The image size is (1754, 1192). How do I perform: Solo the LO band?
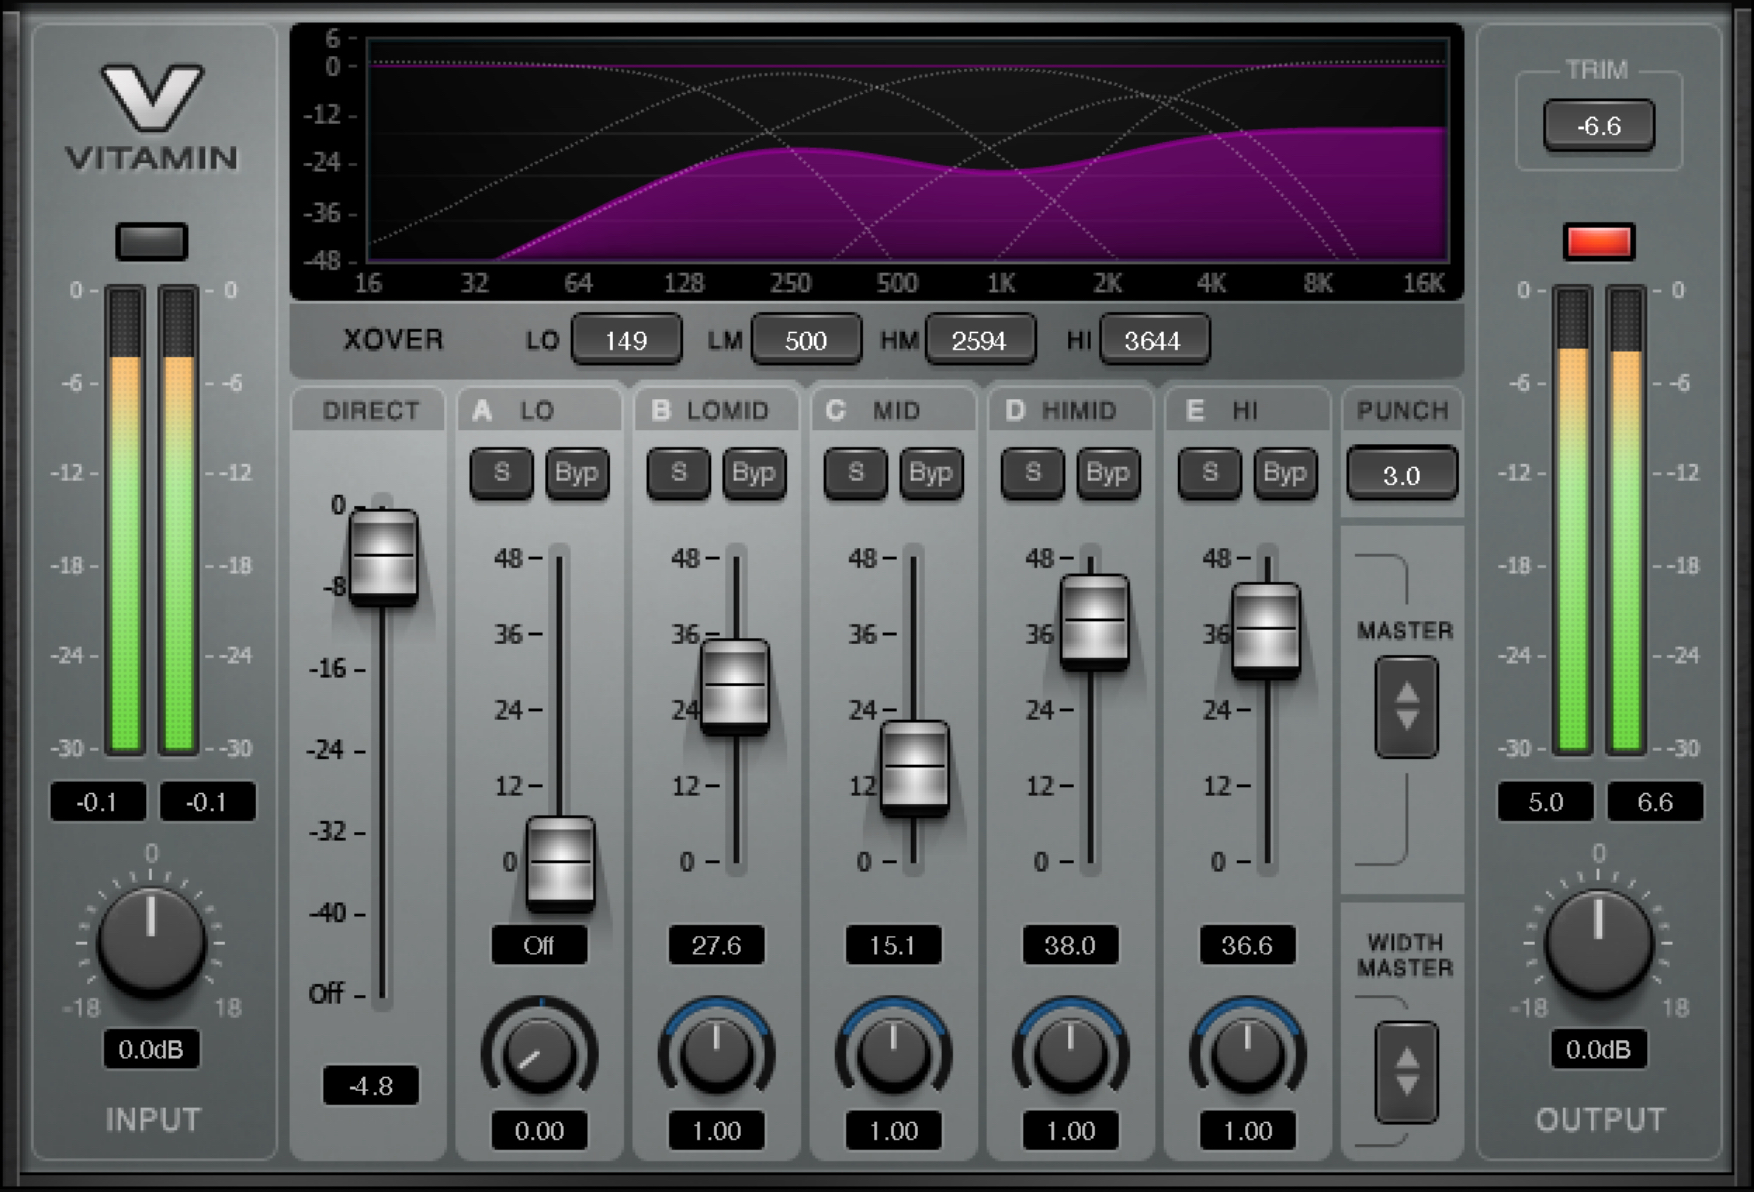[x=501, y=473]
